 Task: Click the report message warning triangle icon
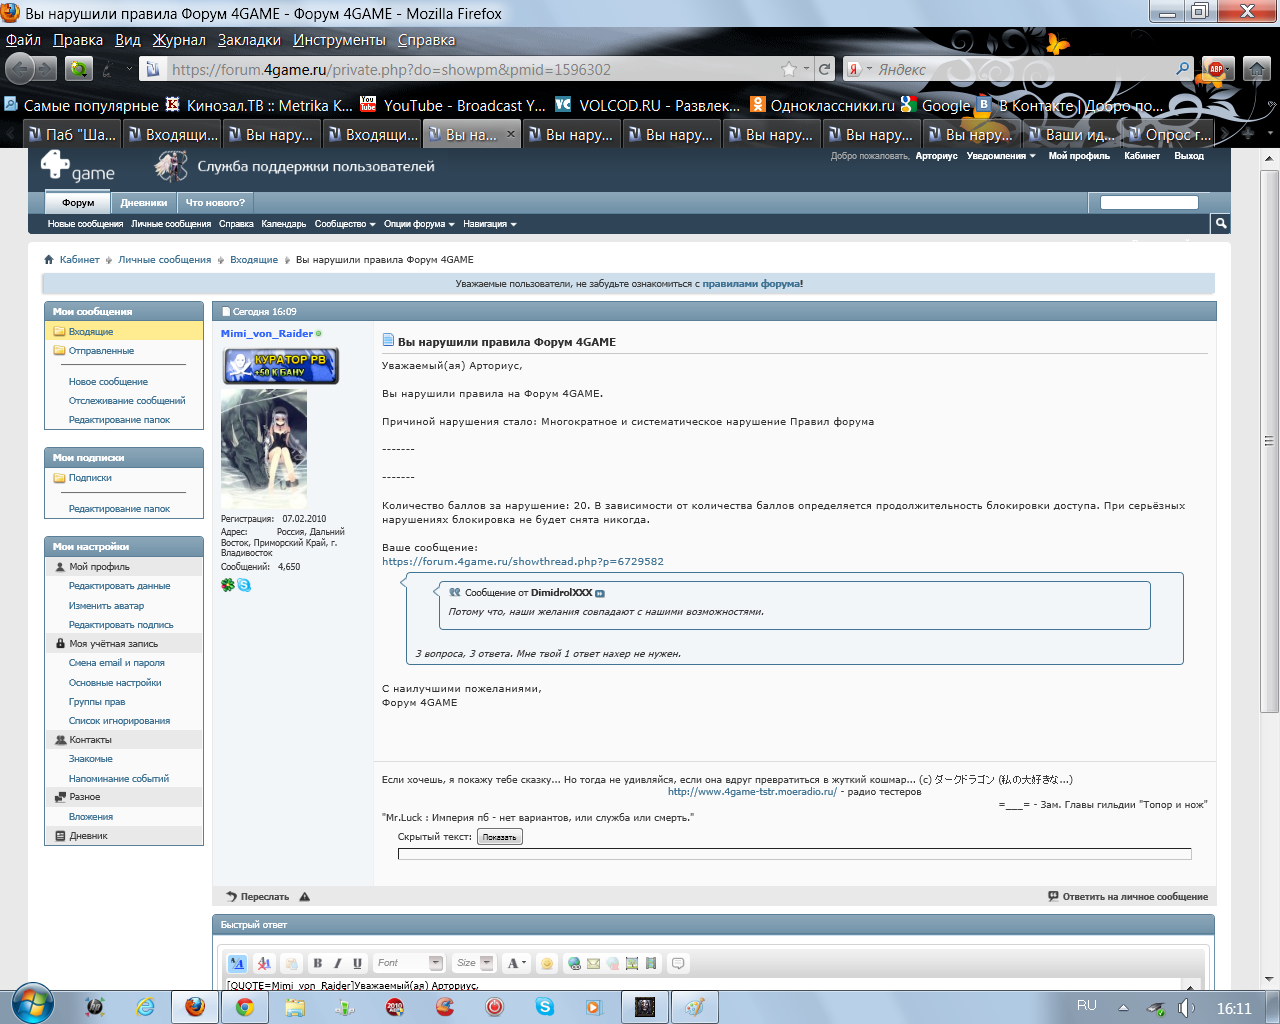click(x=305, y=897)
